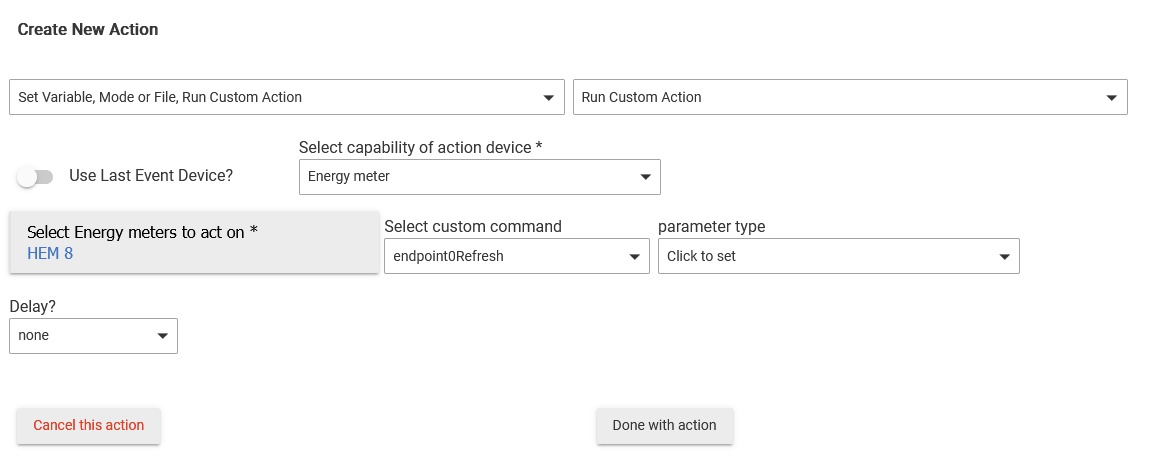The width and height of the screenshot is (1154, 463).
Task: Click arrow on Set Variable, Mode or File dropdown
Action: click(x=548, y=98)
